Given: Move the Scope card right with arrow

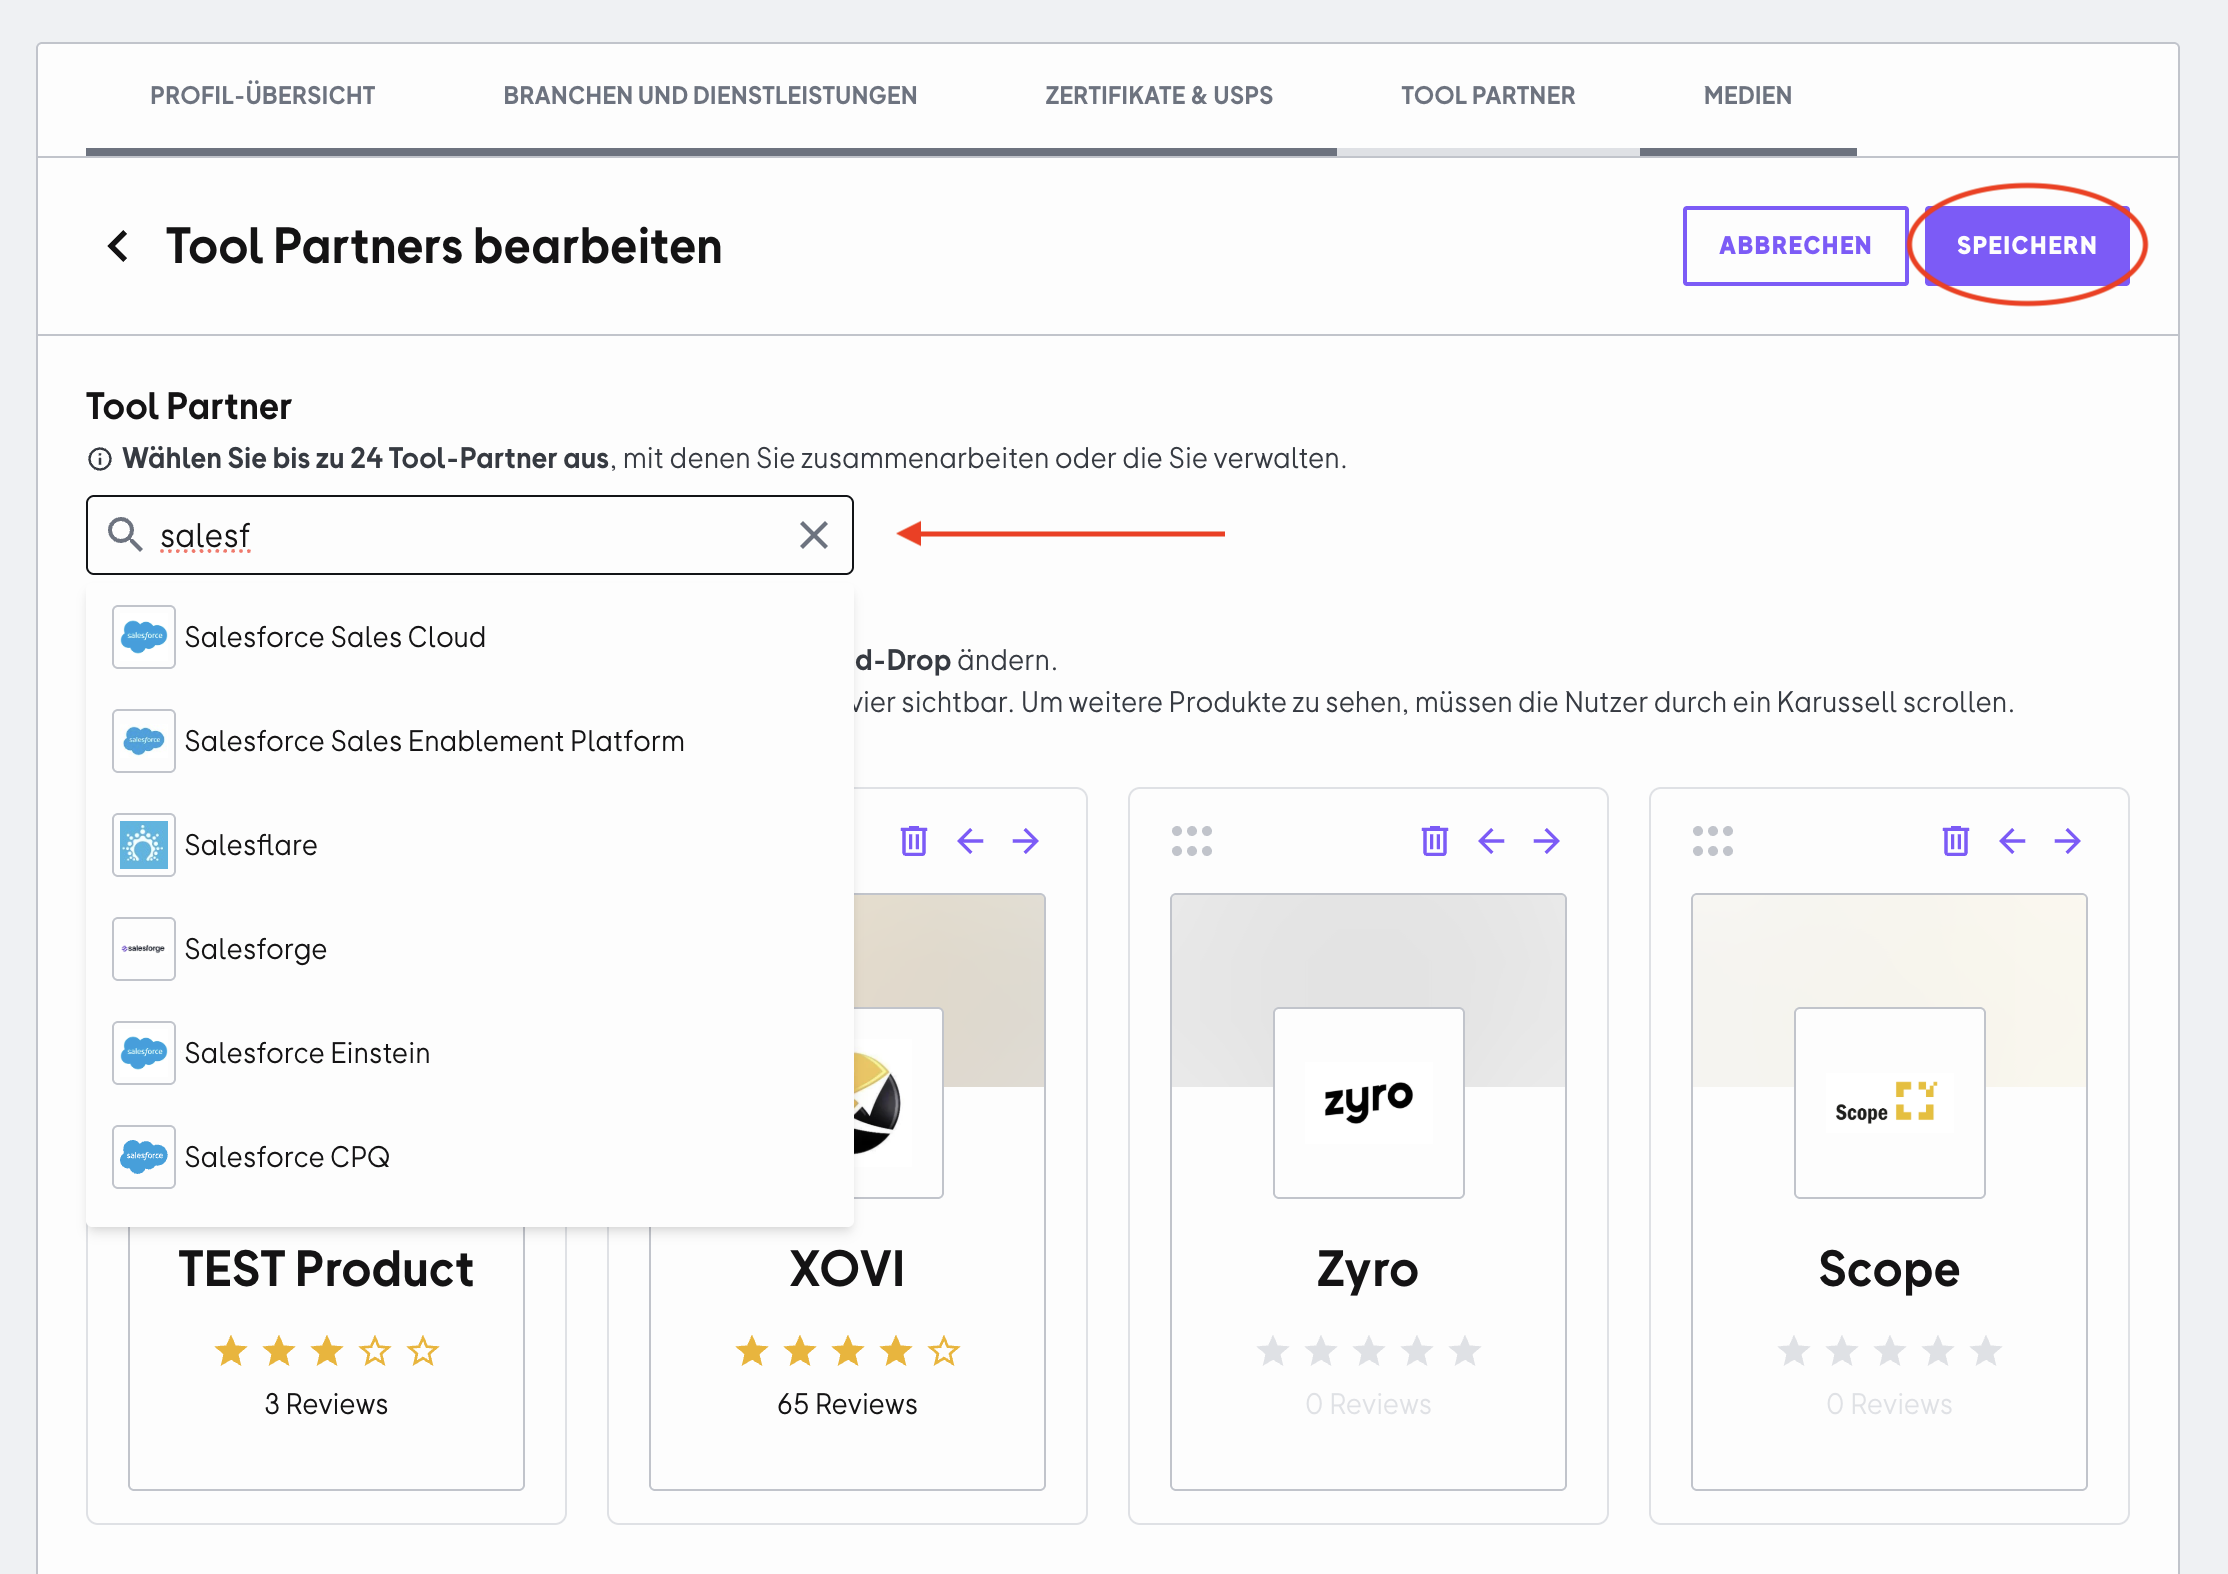Looking at the screenshot, I should click(x=2067, y=841).
